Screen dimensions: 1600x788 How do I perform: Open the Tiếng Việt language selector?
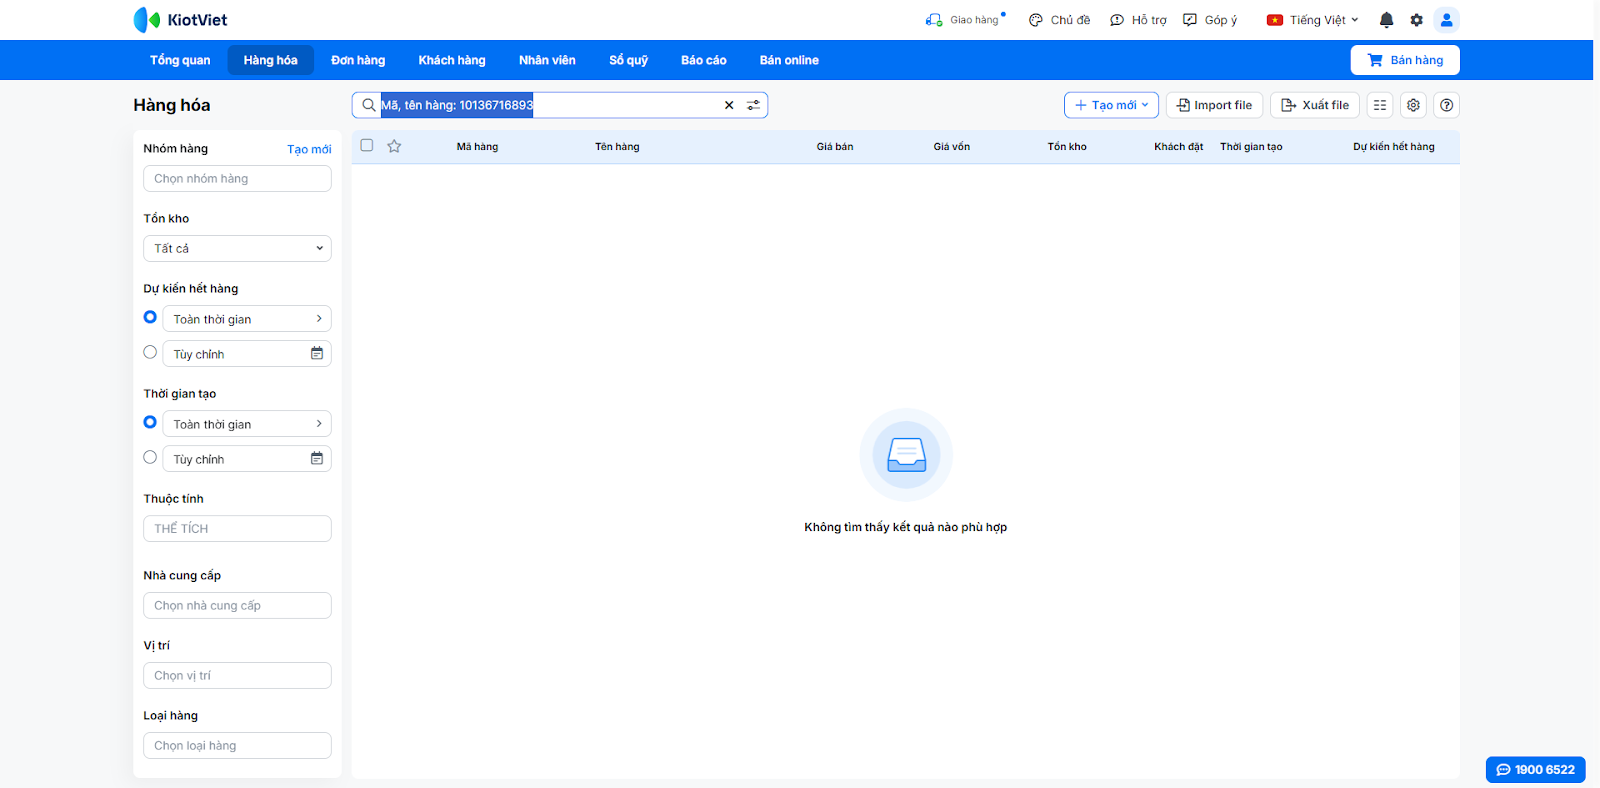click(x=1312, y=20)
